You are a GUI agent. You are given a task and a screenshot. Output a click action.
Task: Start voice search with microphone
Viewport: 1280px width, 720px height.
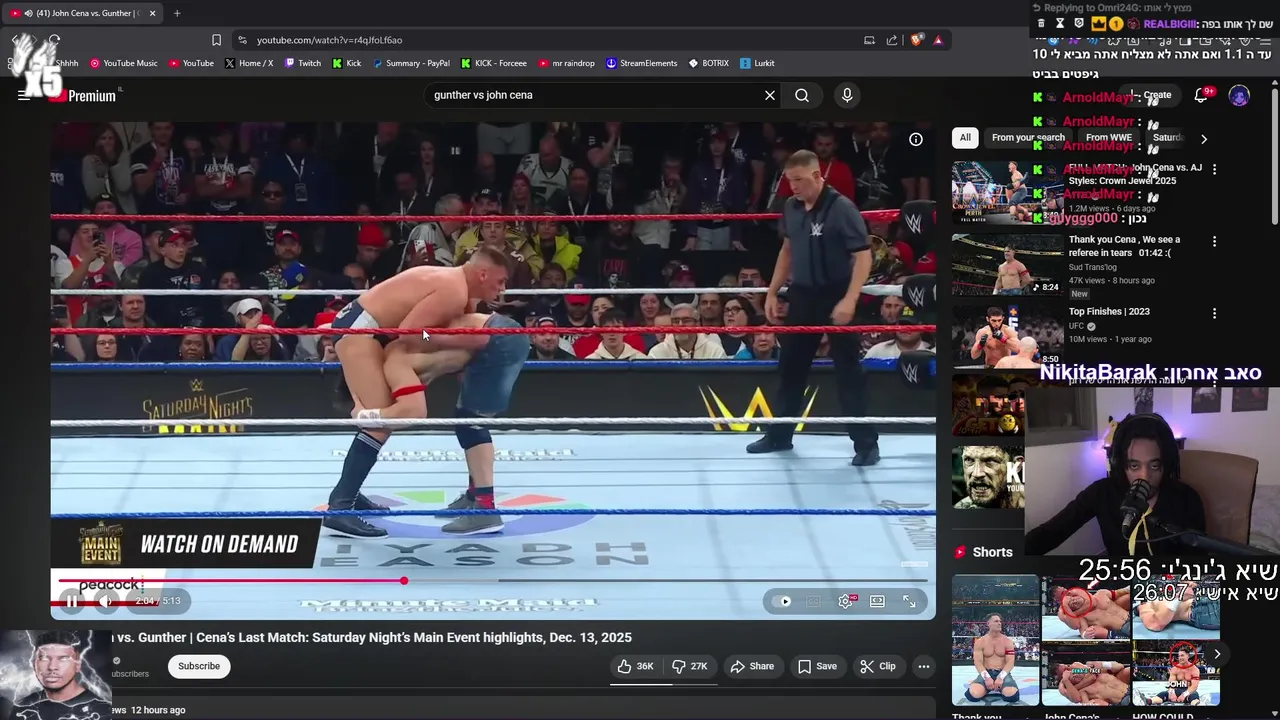coord(847,95)
